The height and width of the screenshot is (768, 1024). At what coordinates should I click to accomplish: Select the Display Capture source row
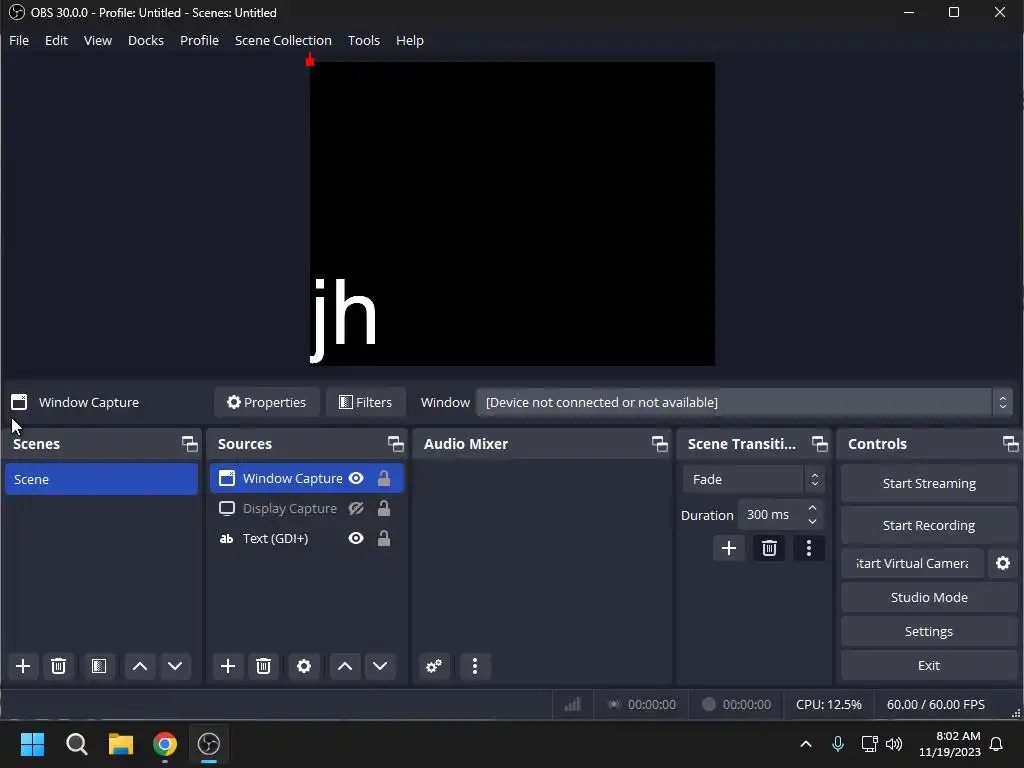pos(306,508)
